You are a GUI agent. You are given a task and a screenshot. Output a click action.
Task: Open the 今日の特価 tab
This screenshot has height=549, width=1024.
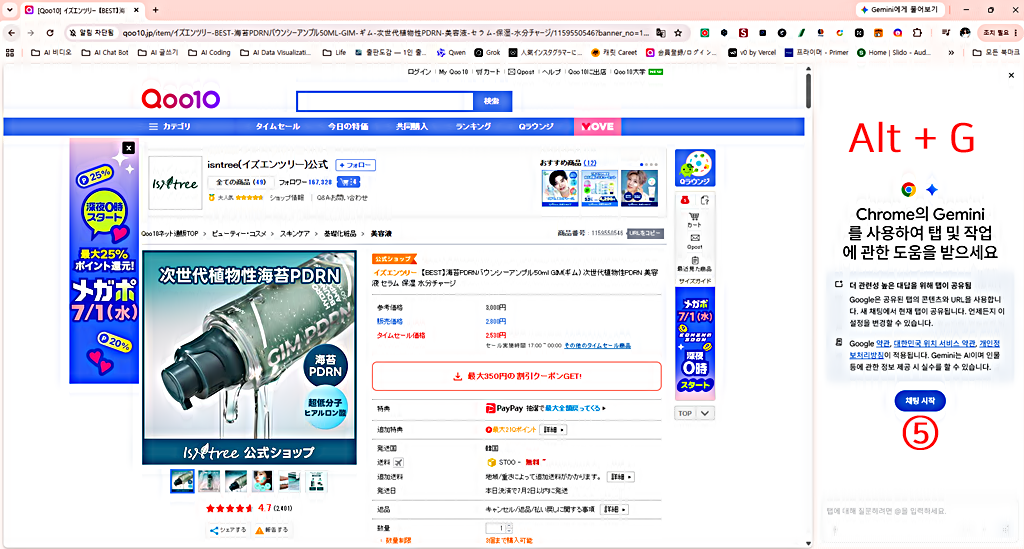[x=348, y=127]
